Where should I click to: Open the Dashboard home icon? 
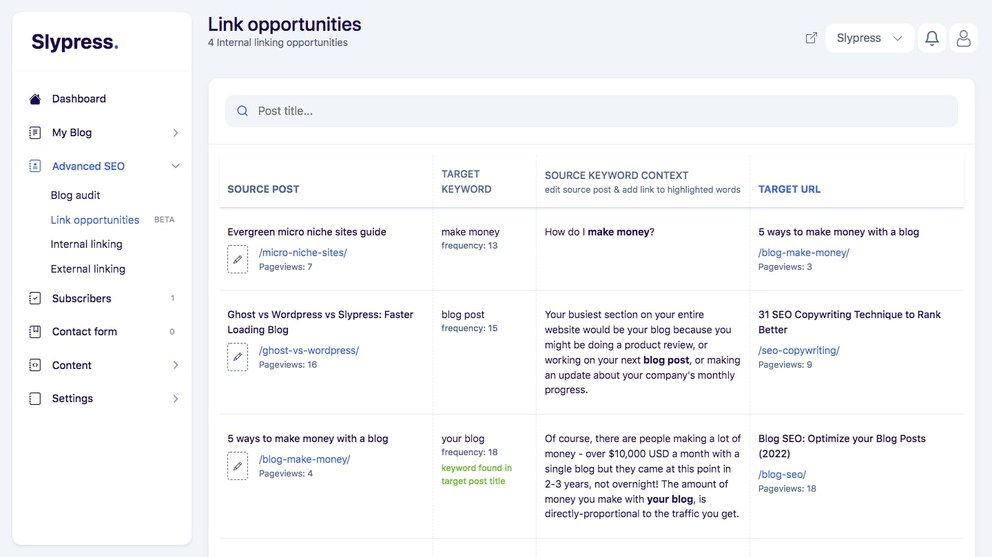point(35,99)
